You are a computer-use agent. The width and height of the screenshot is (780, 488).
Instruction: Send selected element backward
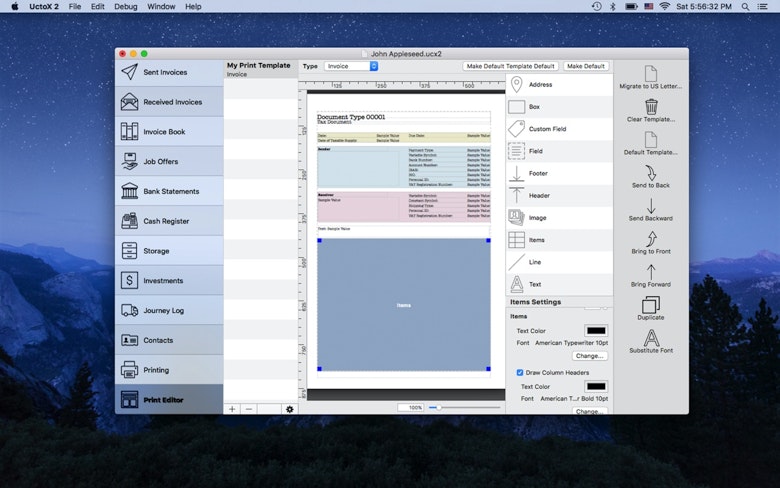[x=651, y=206]
